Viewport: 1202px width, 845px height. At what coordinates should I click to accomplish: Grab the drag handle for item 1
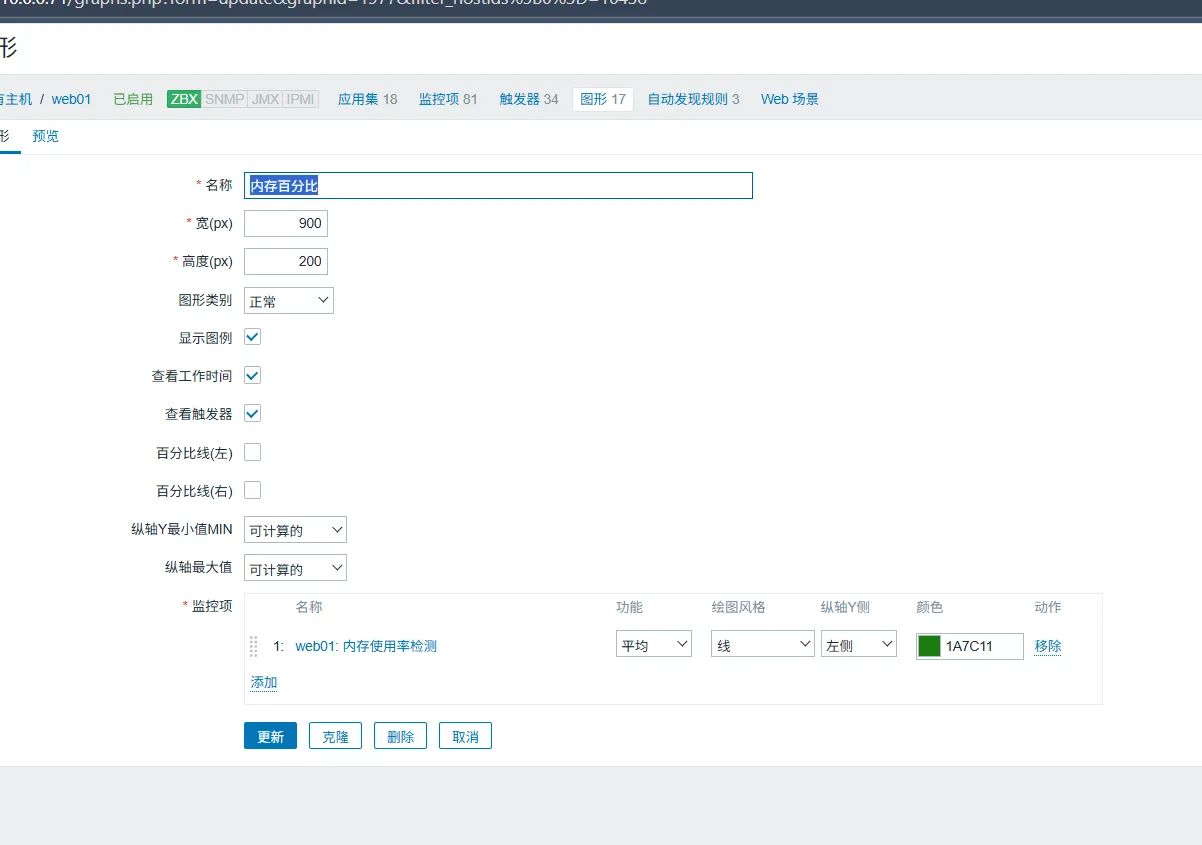[254, 646]
